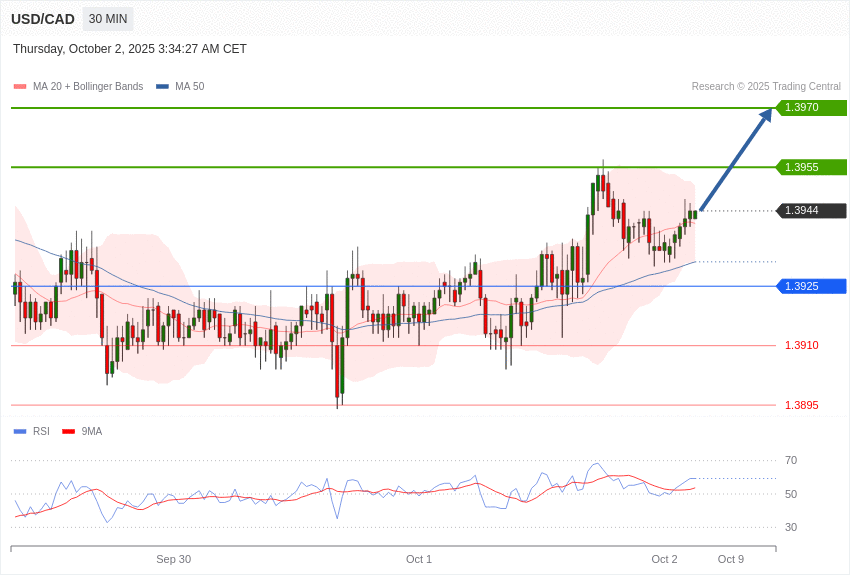This screenshot has width=850, height=576.
Task: Select the green 1.3970 resistance price tag
Action: tap(811, 108)
